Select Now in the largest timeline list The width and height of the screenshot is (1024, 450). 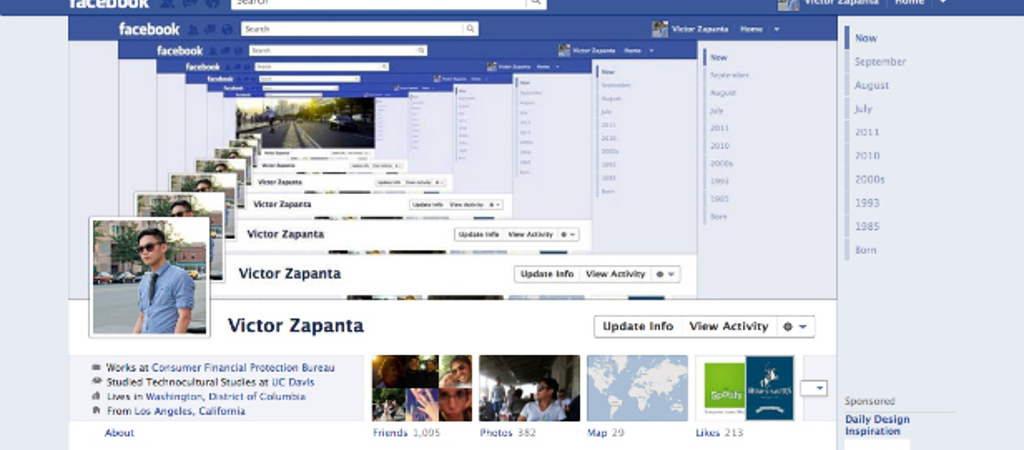[x=866, y=38]
